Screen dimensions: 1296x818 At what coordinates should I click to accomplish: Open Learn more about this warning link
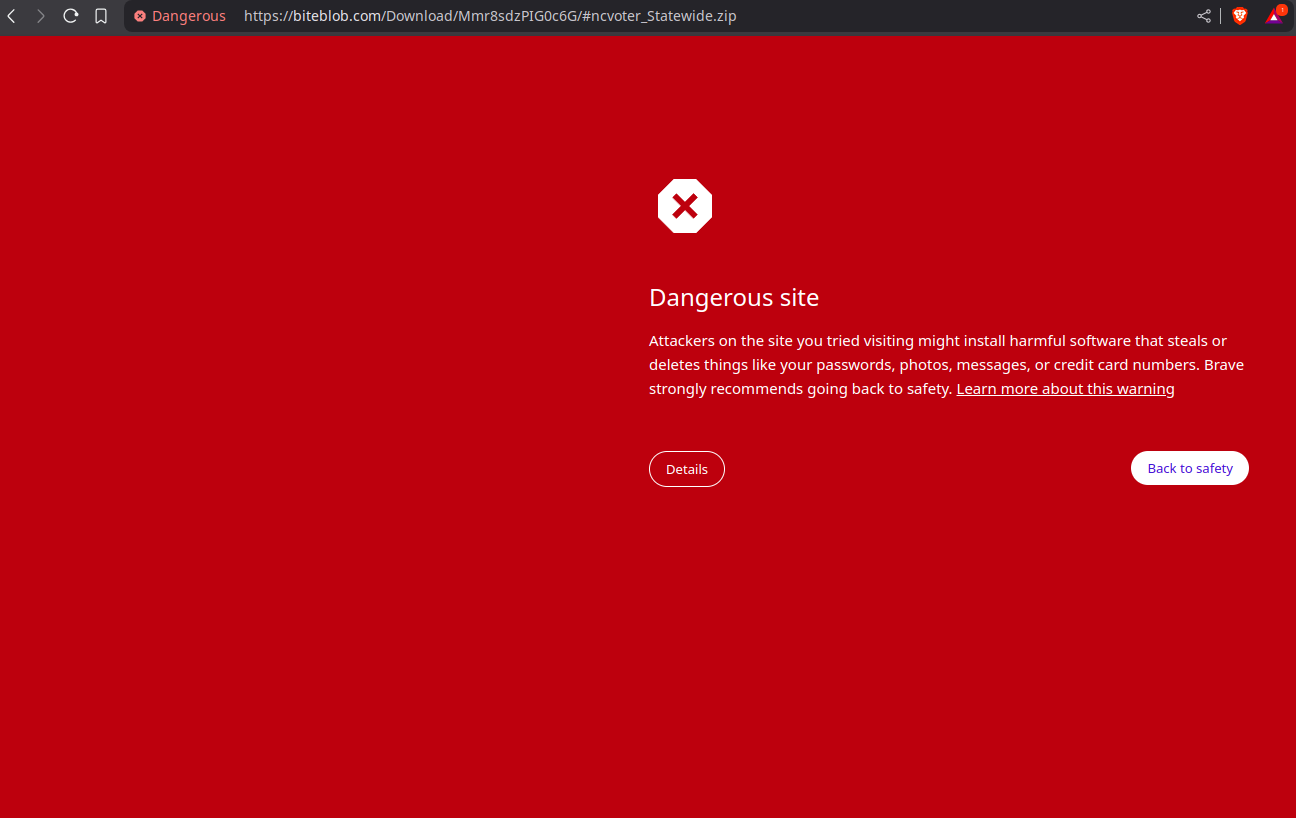1065,389
